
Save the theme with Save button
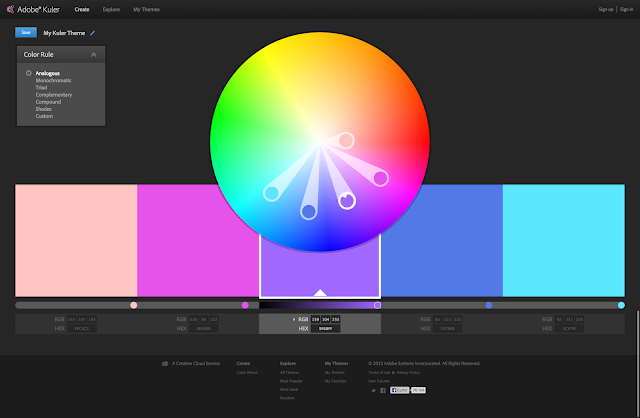click(x=26, y=32)
